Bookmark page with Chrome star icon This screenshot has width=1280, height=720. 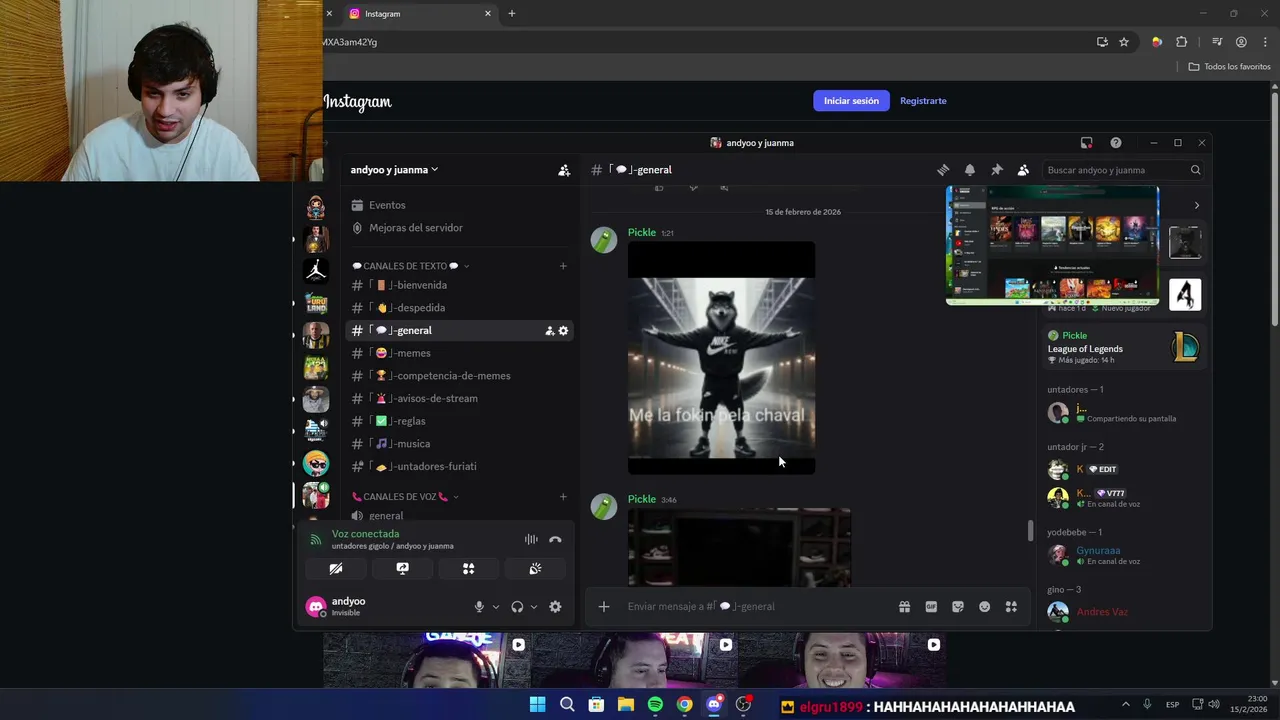click(1124, 42)
